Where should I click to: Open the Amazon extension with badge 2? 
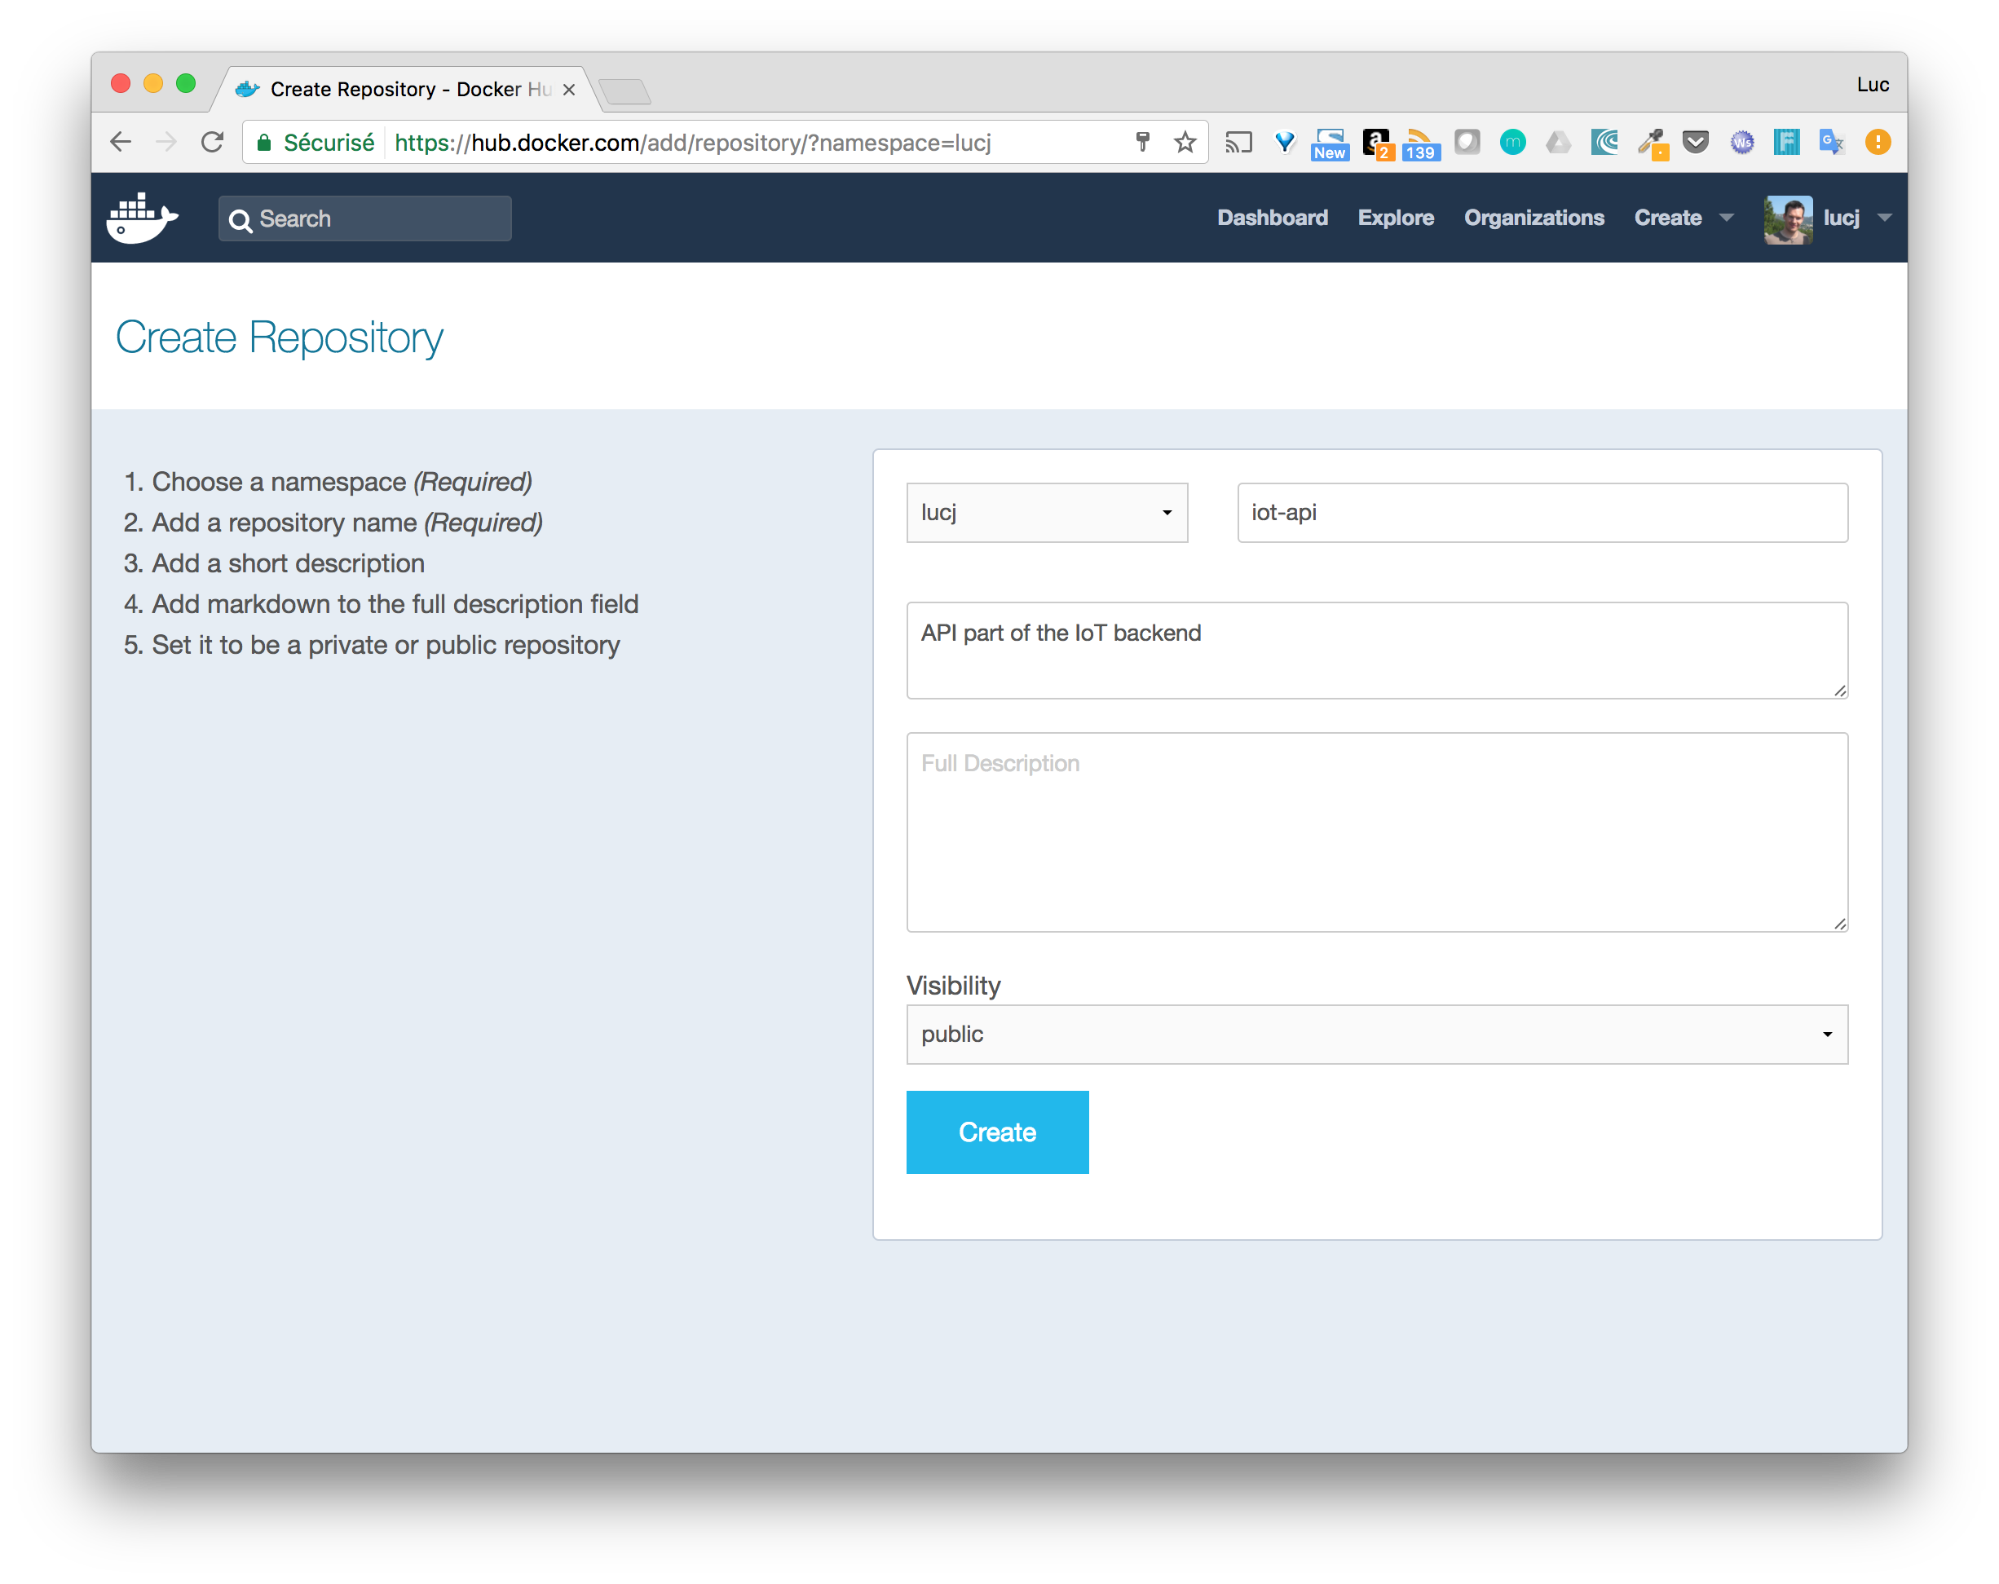1378,142
